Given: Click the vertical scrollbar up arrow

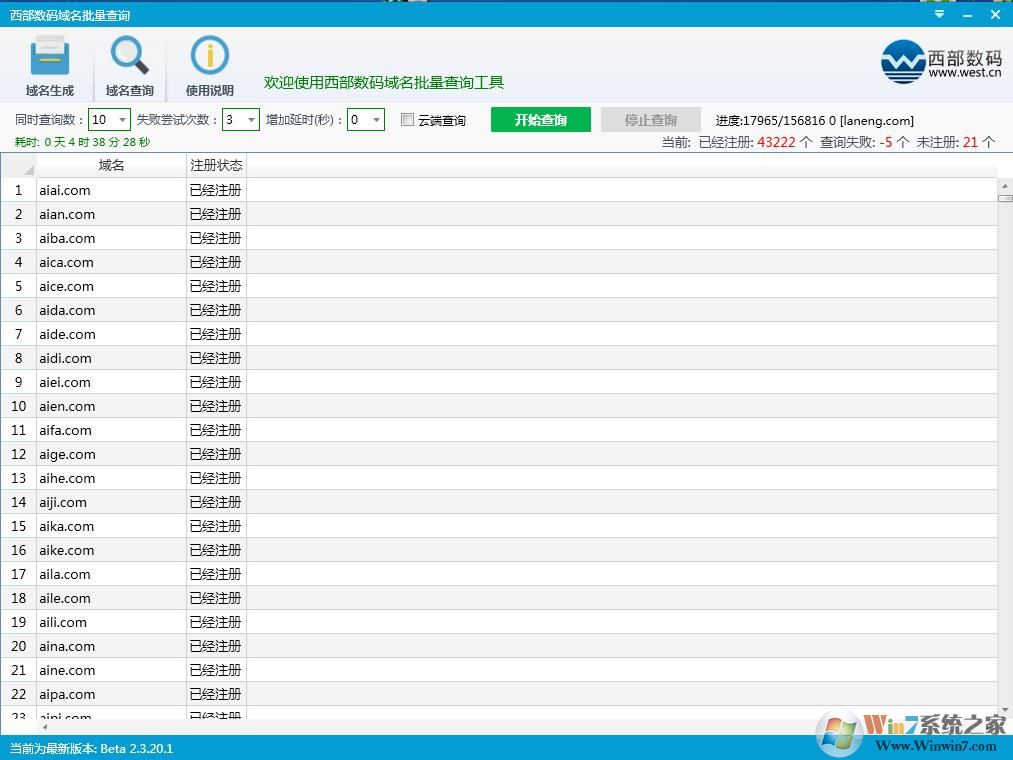Looking at the screenshot, I should pyautogui.click(x=1005, y=185).
